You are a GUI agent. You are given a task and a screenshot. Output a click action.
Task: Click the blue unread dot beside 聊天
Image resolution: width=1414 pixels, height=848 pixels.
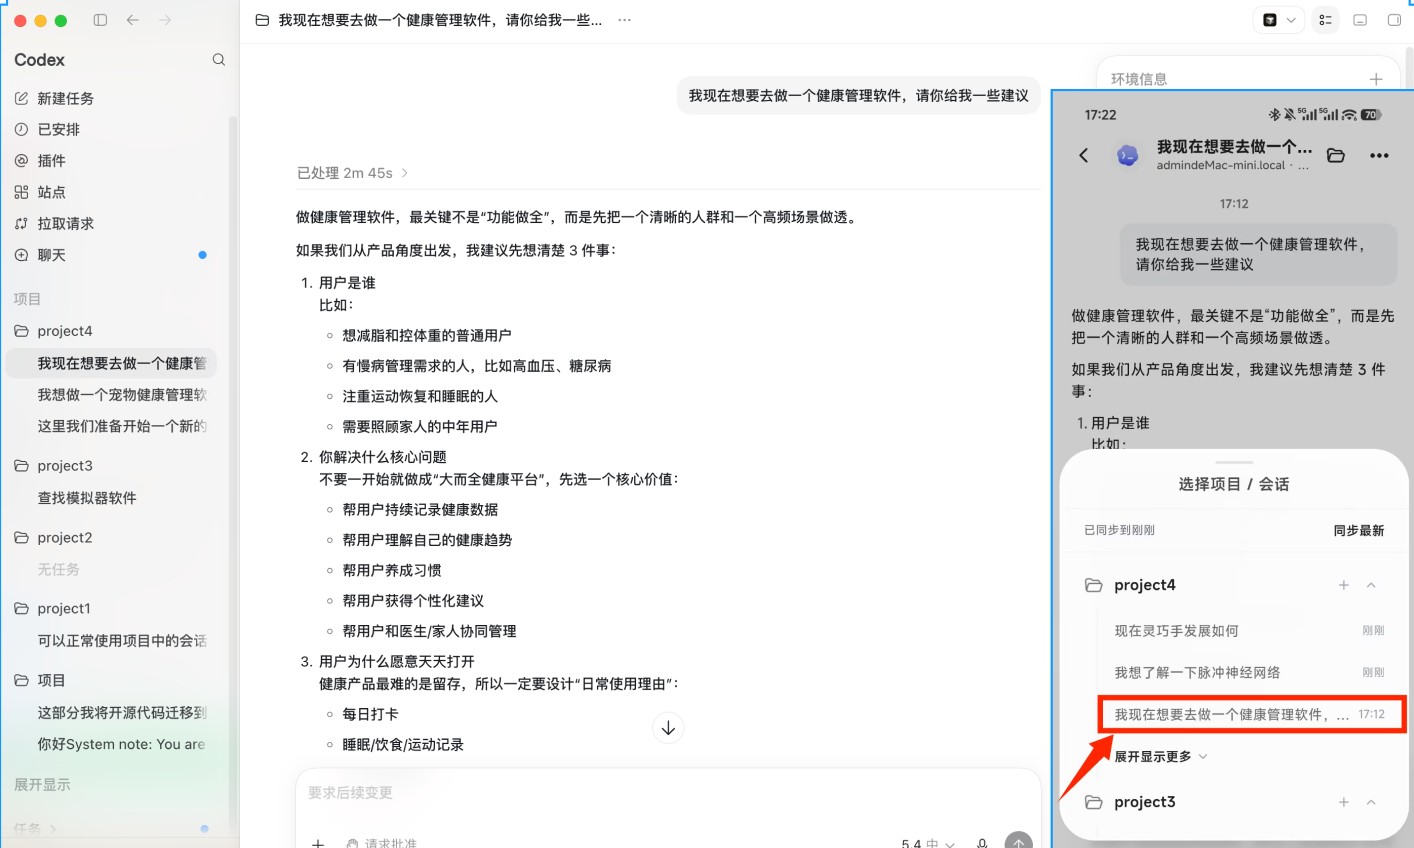click(202, 255)
